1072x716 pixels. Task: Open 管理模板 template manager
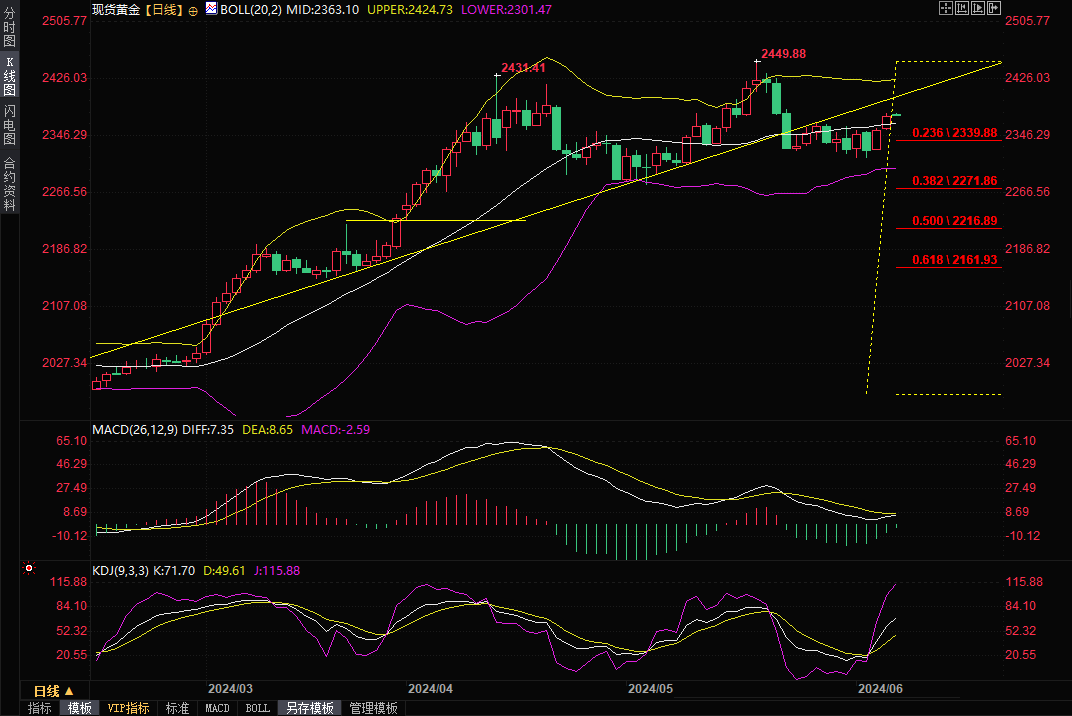[373, 708]
